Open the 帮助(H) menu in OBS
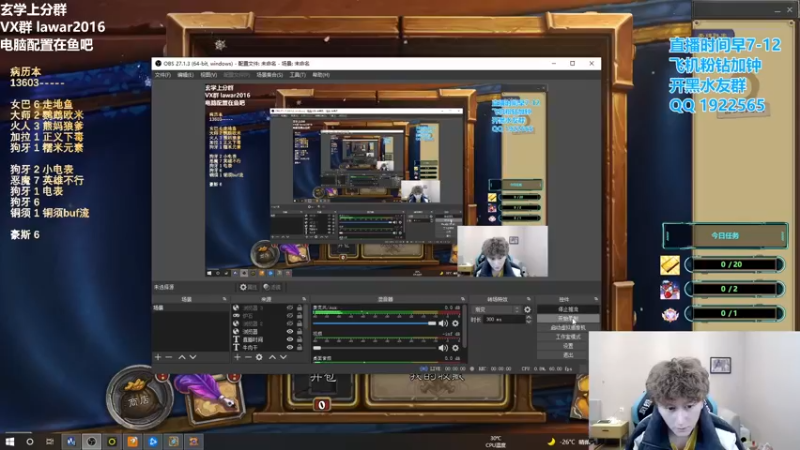Viewport: 800px width, 450px height. (321, 75)
